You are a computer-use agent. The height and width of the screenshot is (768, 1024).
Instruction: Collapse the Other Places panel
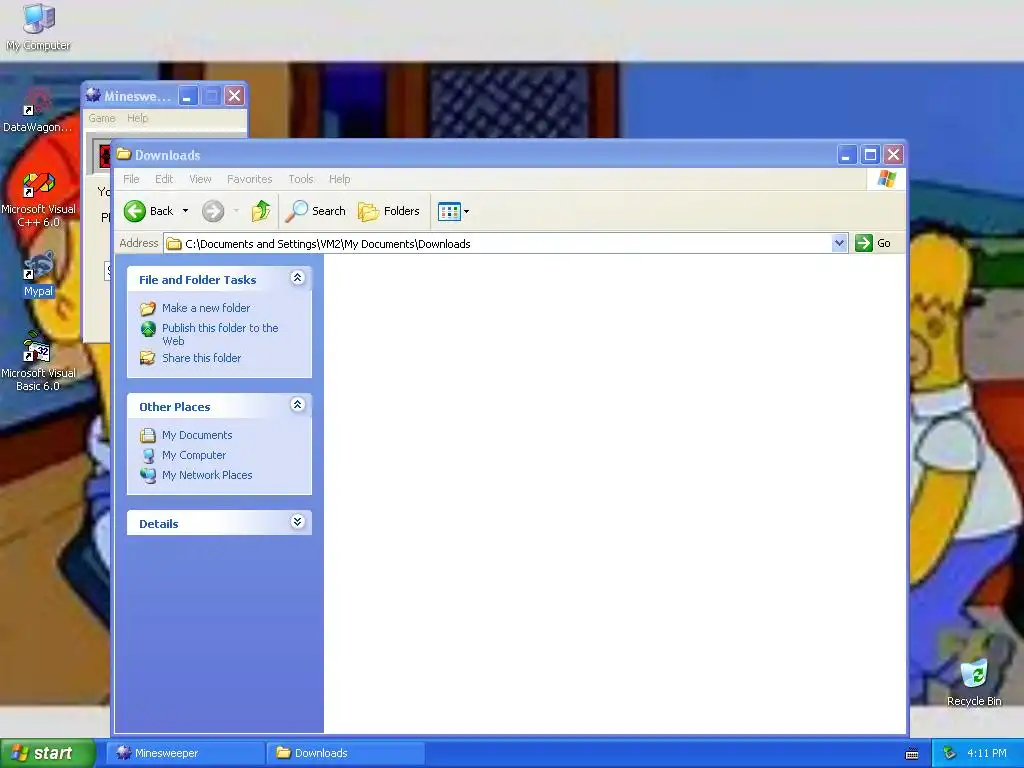click(297, 405)
